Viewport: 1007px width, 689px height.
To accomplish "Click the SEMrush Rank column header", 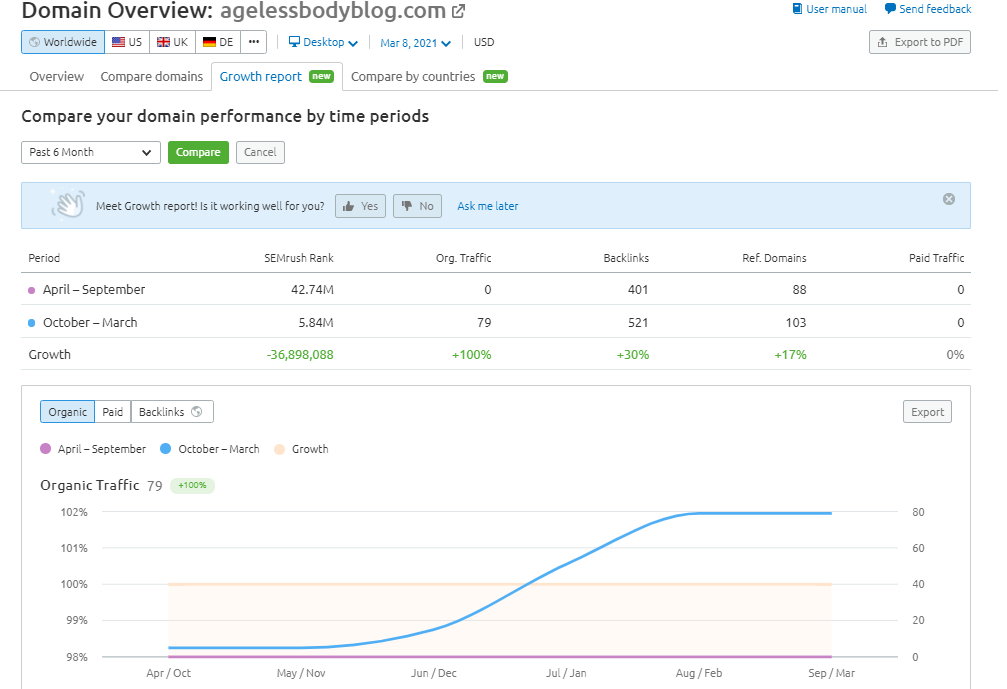I will [299, 258].
